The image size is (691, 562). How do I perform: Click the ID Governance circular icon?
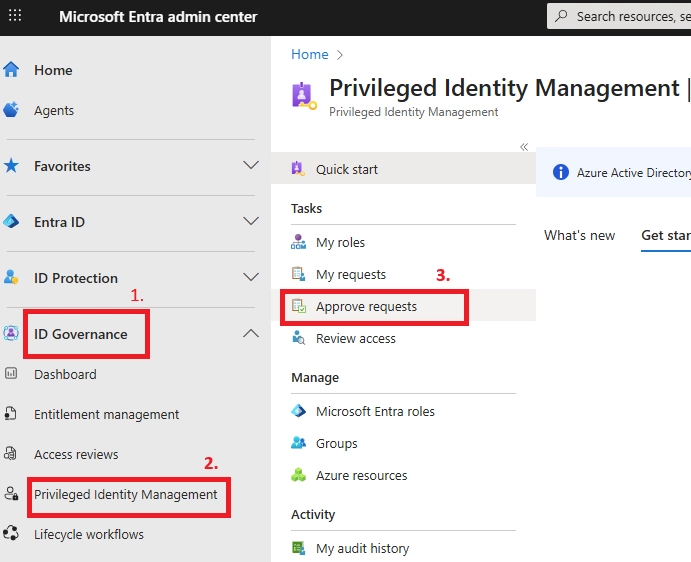pyautogui.click(x=11, y=333)
